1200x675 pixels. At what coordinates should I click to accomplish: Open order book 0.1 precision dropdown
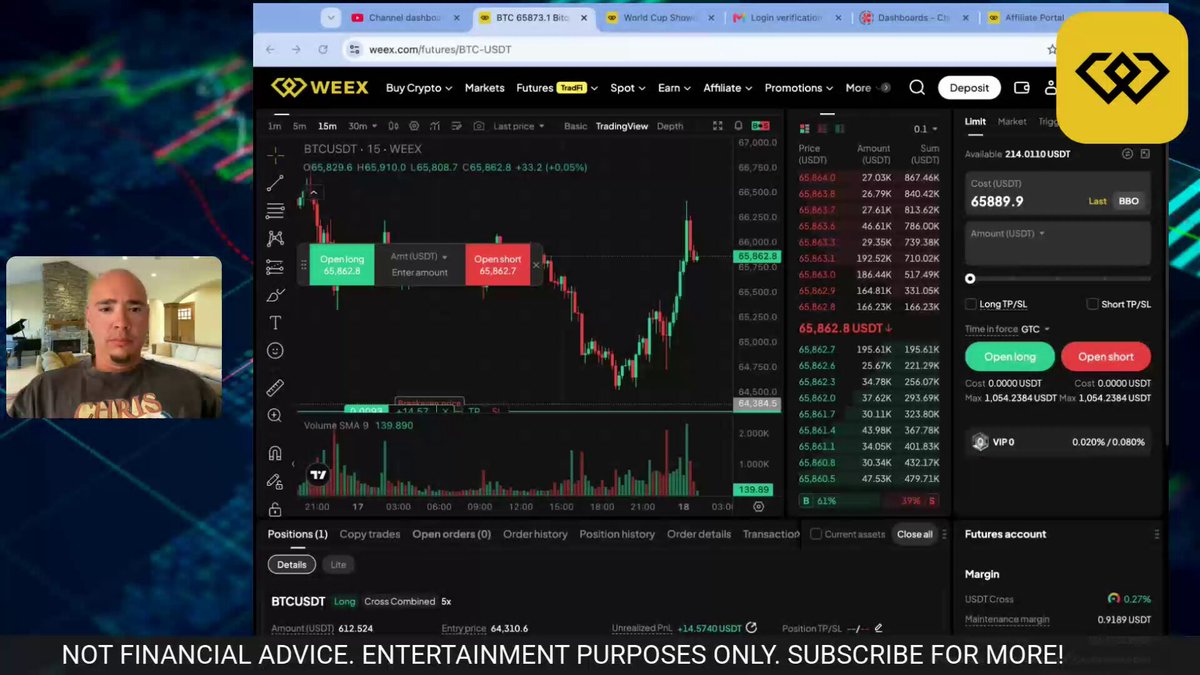click(x=925, y=129)
